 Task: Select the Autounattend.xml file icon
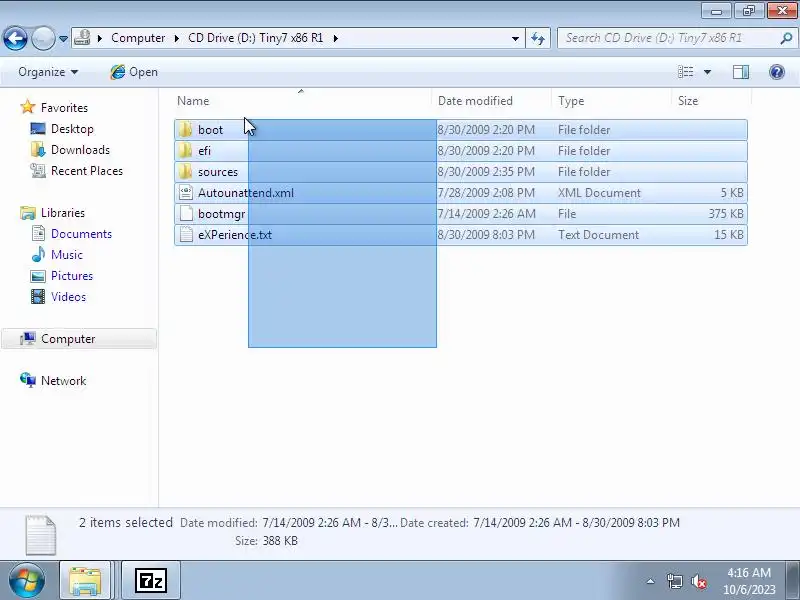tap(186, 192)
